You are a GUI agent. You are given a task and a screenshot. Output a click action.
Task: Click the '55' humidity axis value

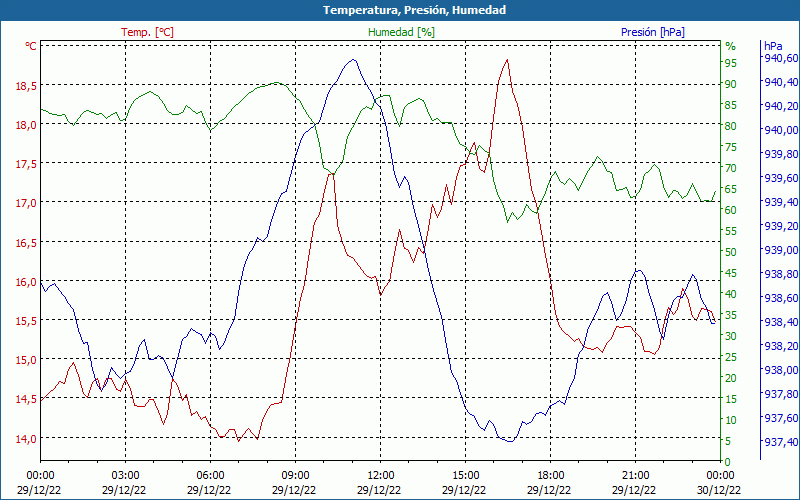(x=731, y=231)
